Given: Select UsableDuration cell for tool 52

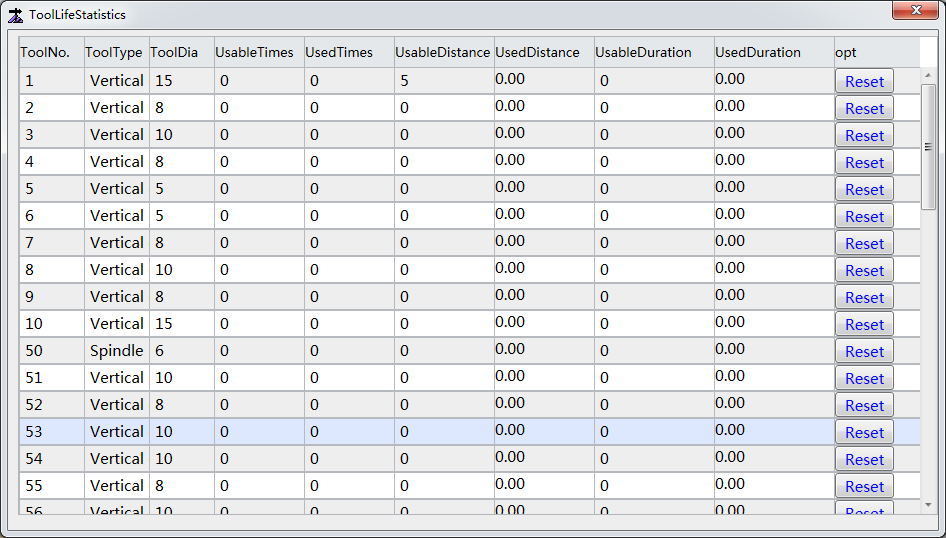Looking at the screenshot, I should [x=654, y=405].
